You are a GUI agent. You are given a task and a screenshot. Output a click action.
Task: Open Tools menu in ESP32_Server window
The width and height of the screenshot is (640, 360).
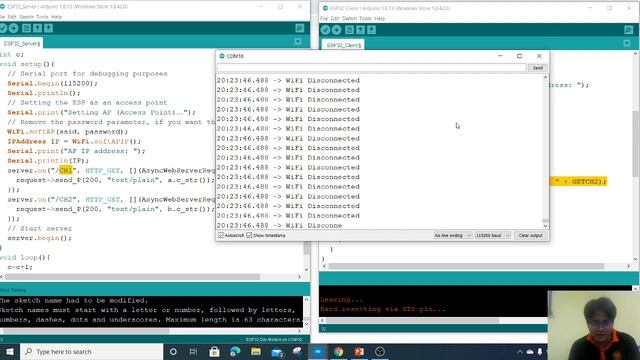click(42, 17)
